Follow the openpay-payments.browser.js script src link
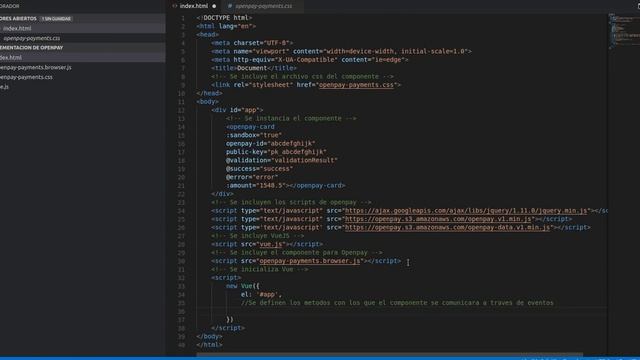Viewport: 640px width, 360px height. point(310,261)
